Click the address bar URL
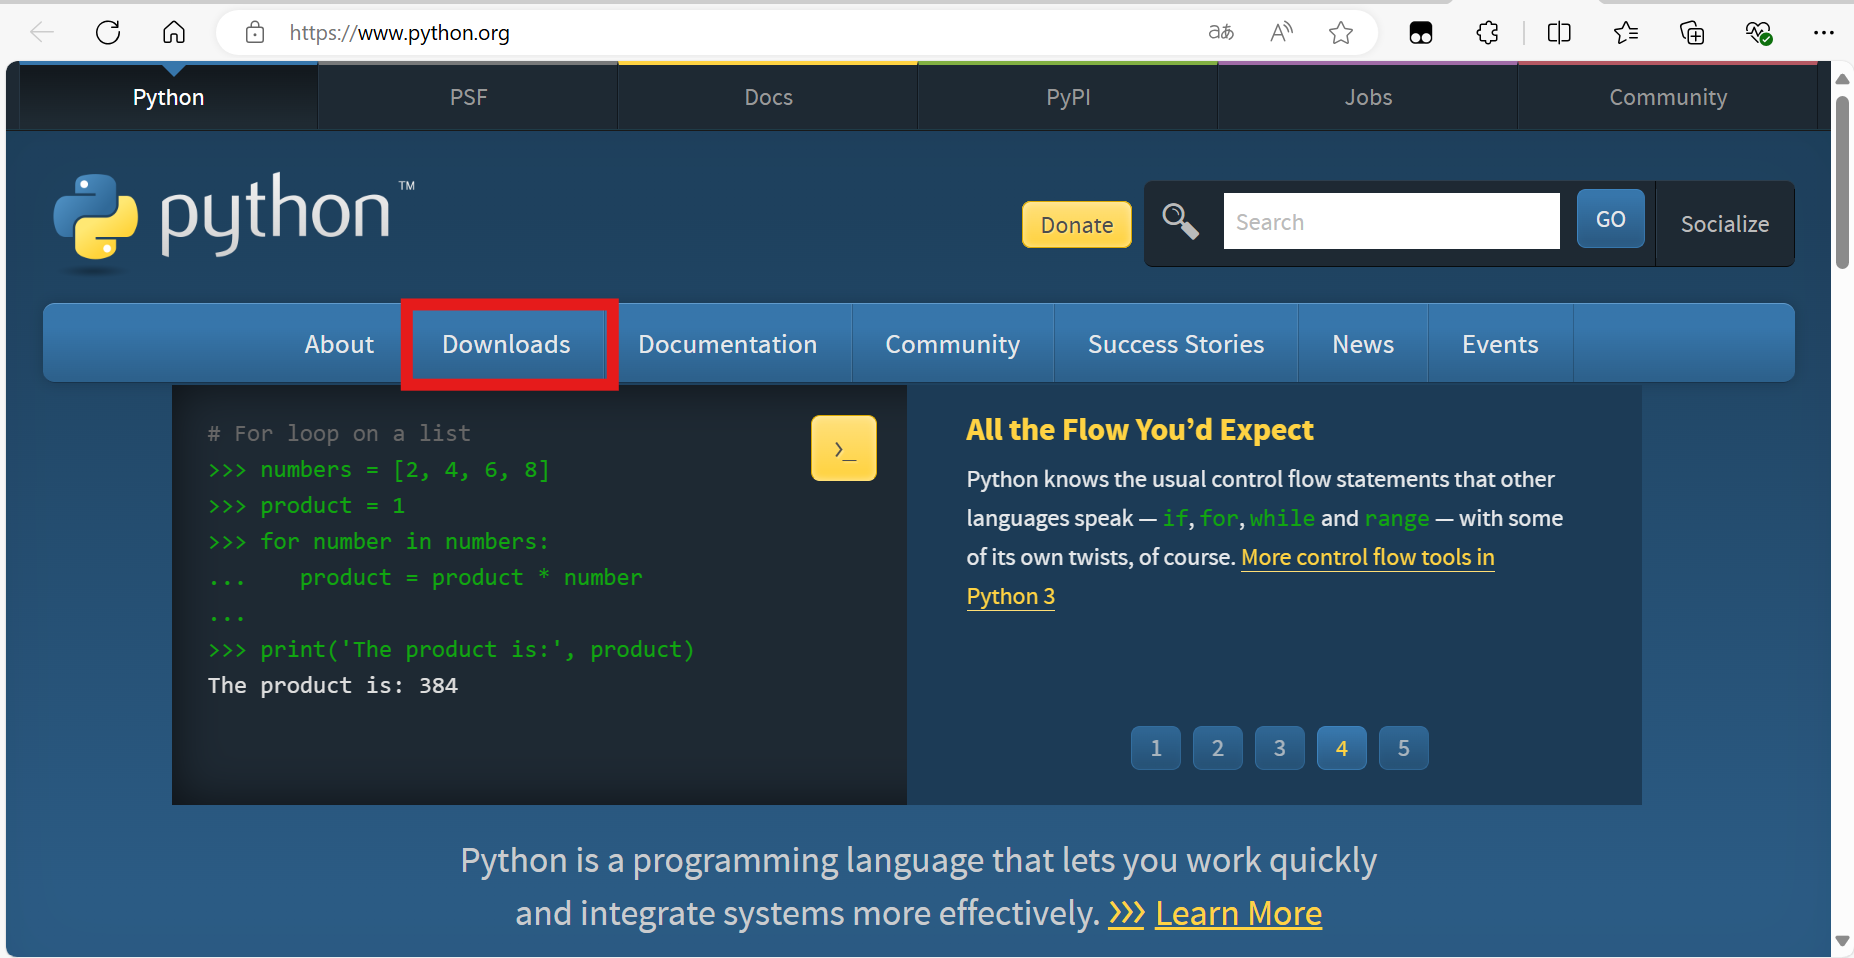 point(399,33)
